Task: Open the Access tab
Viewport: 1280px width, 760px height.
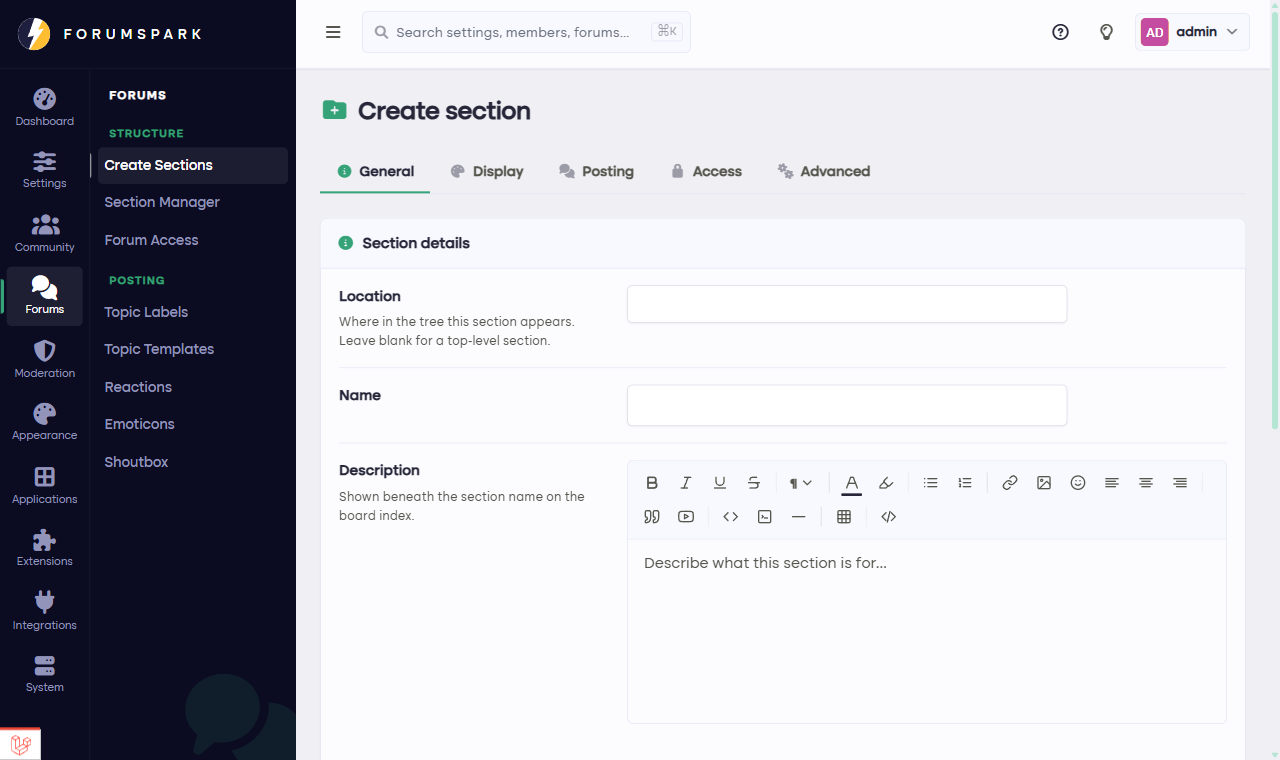Action: coord(706,171)
